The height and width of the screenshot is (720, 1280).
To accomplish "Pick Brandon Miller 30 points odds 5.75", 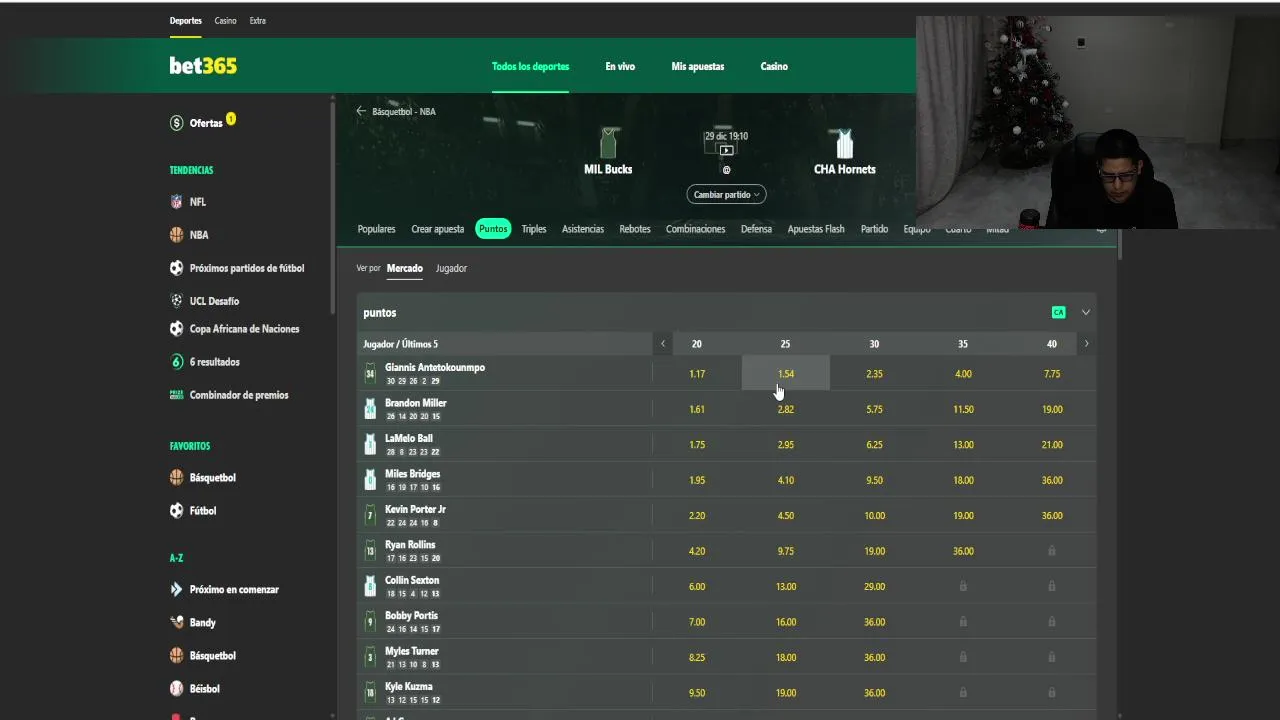I will coord(874,409).
